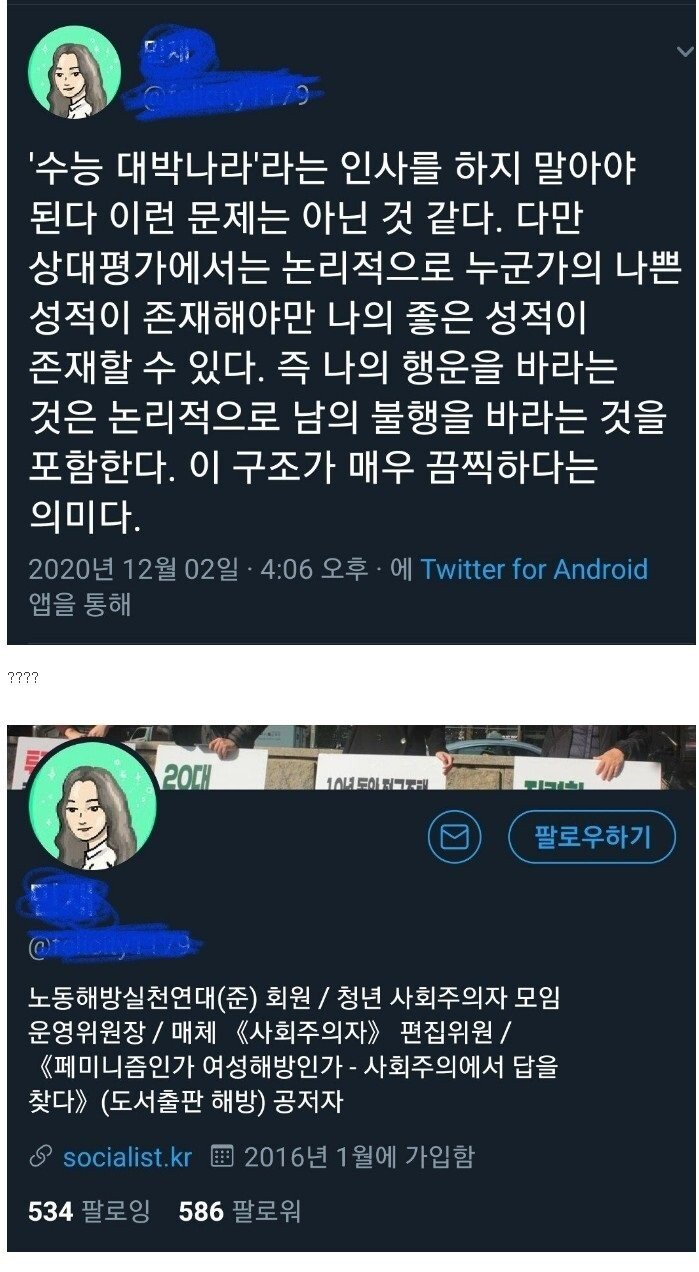The width and height of the screenshot is (699, 1272).
Task: Click the profile bio description text
Action: 295,1050
